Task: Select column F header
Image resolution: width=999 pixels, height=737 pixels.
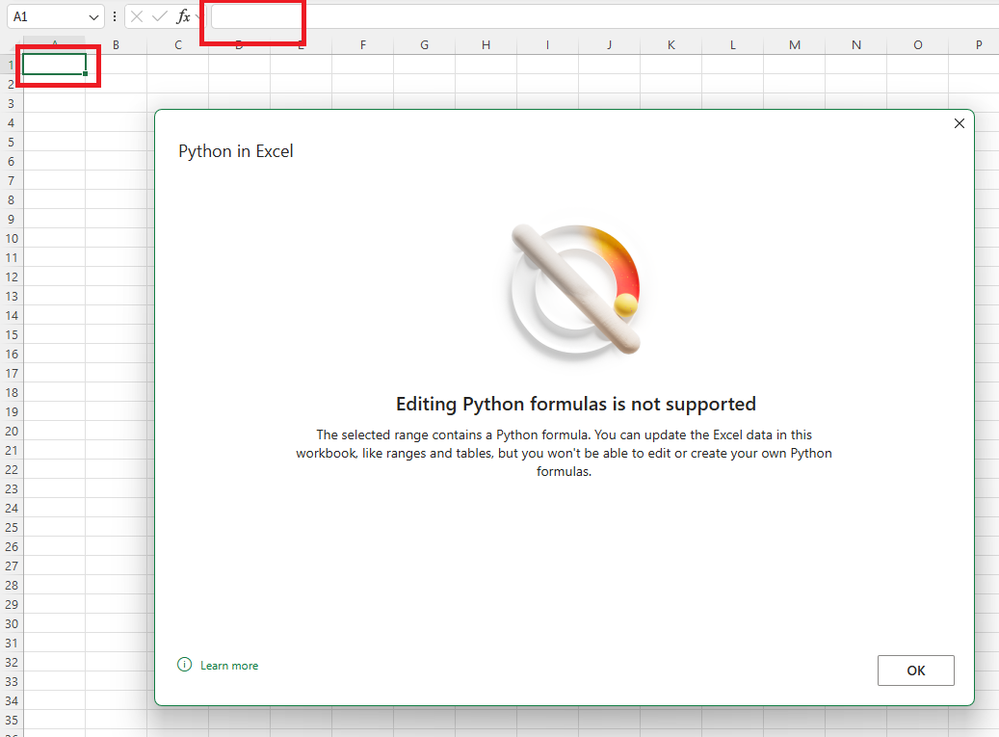Action: coord(363,45)
